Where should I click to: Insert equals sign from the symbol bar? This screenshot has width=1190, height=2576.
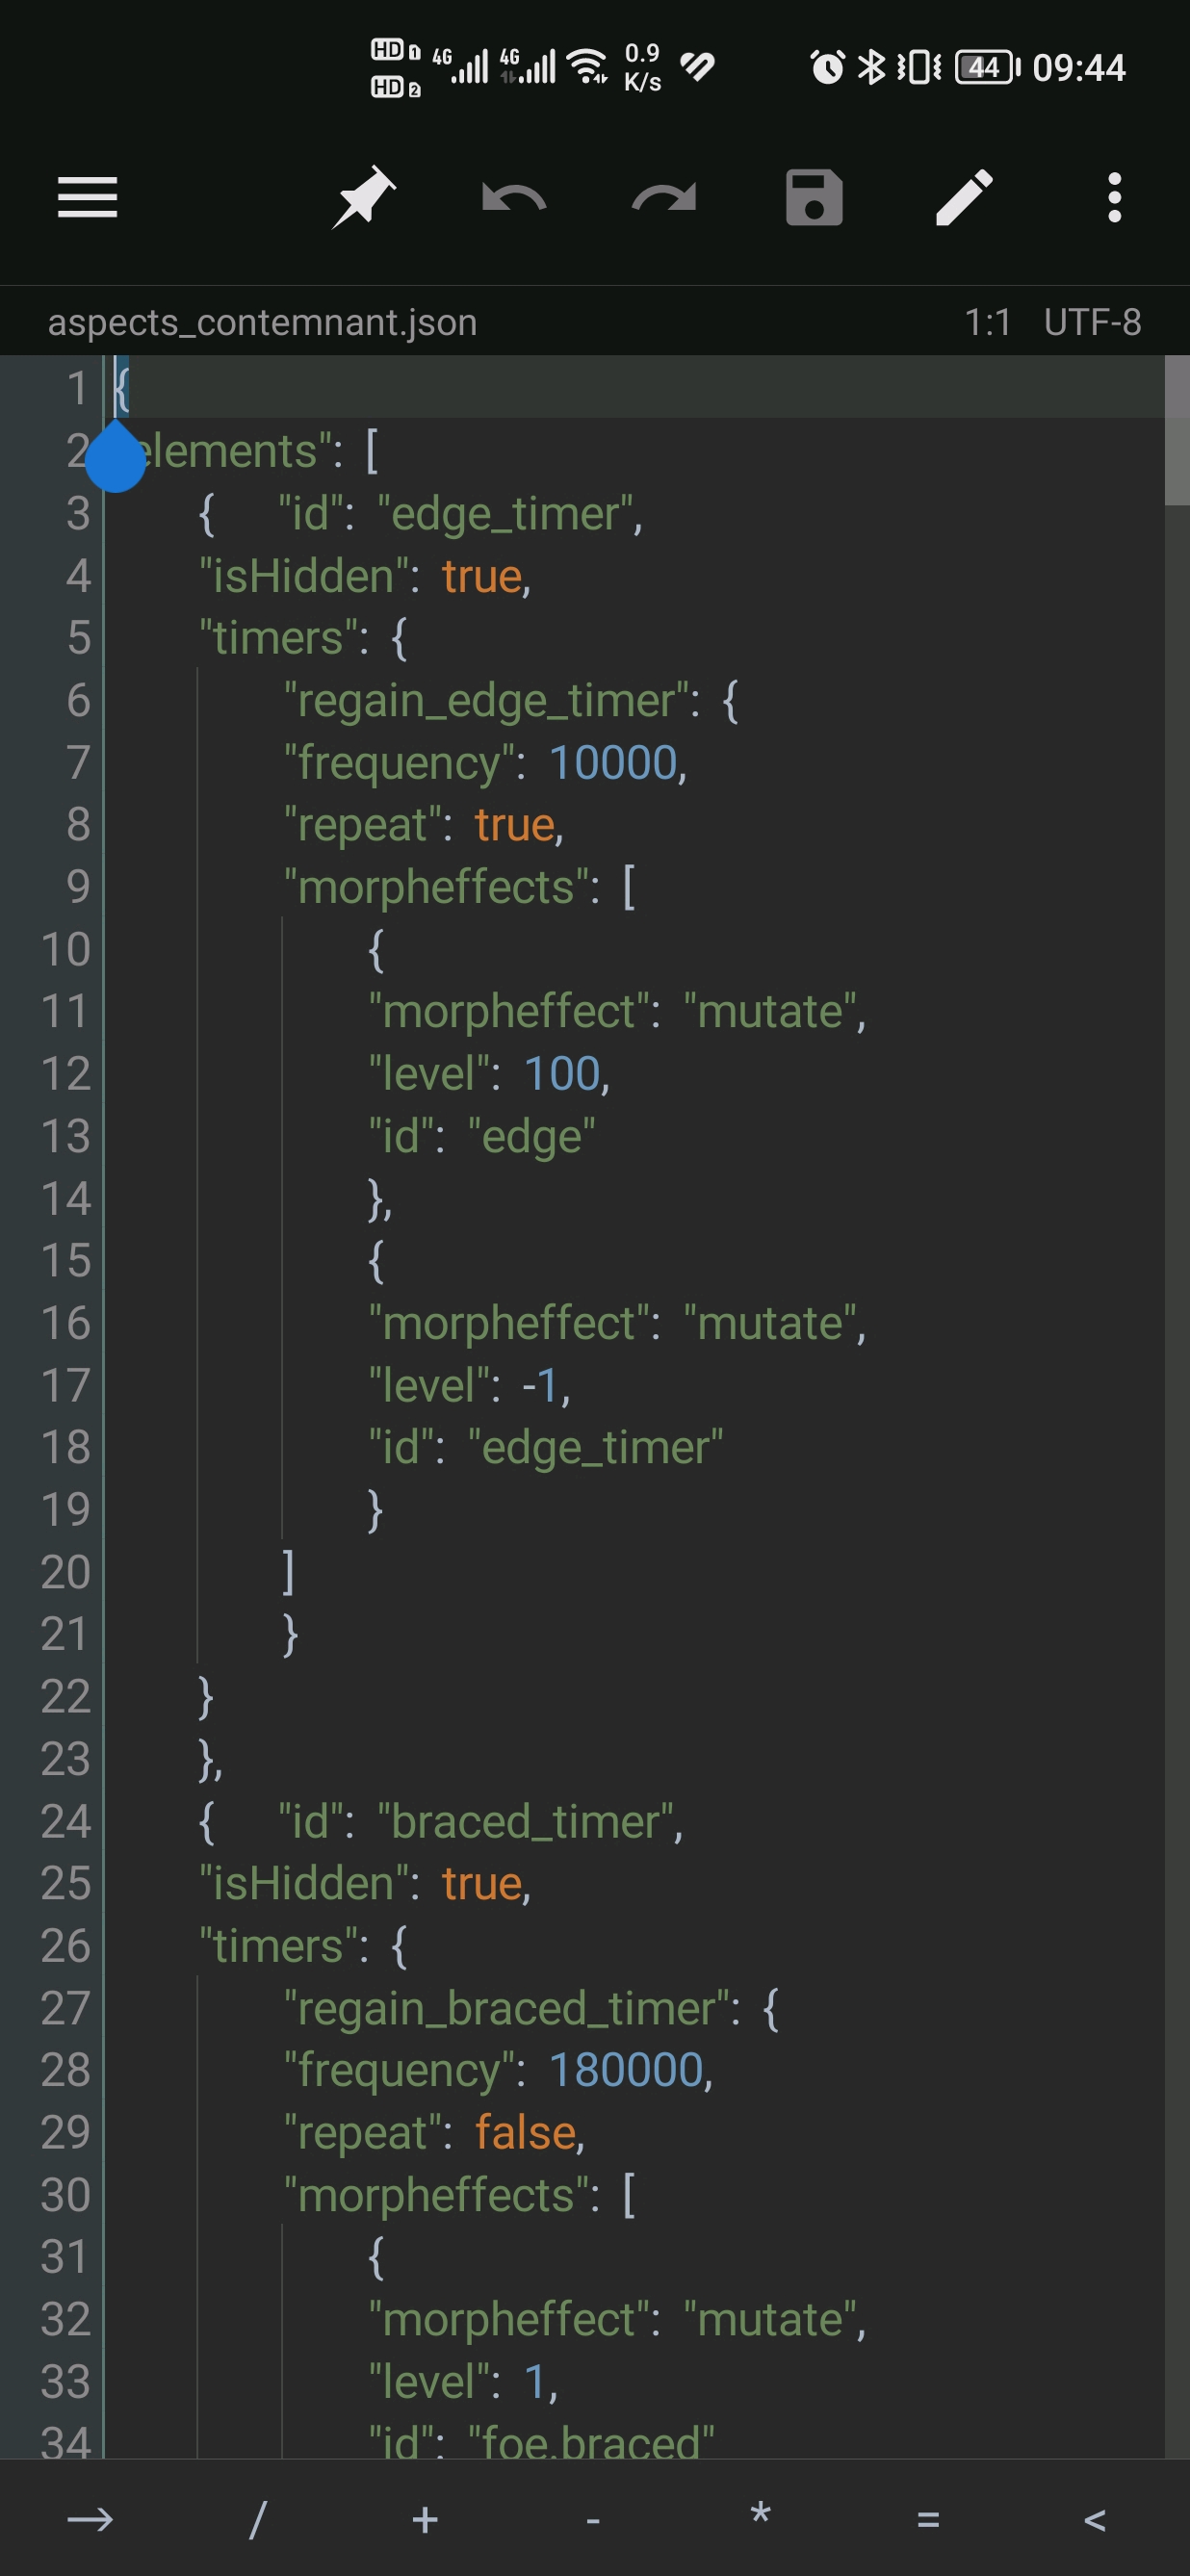coord(928,2520)
